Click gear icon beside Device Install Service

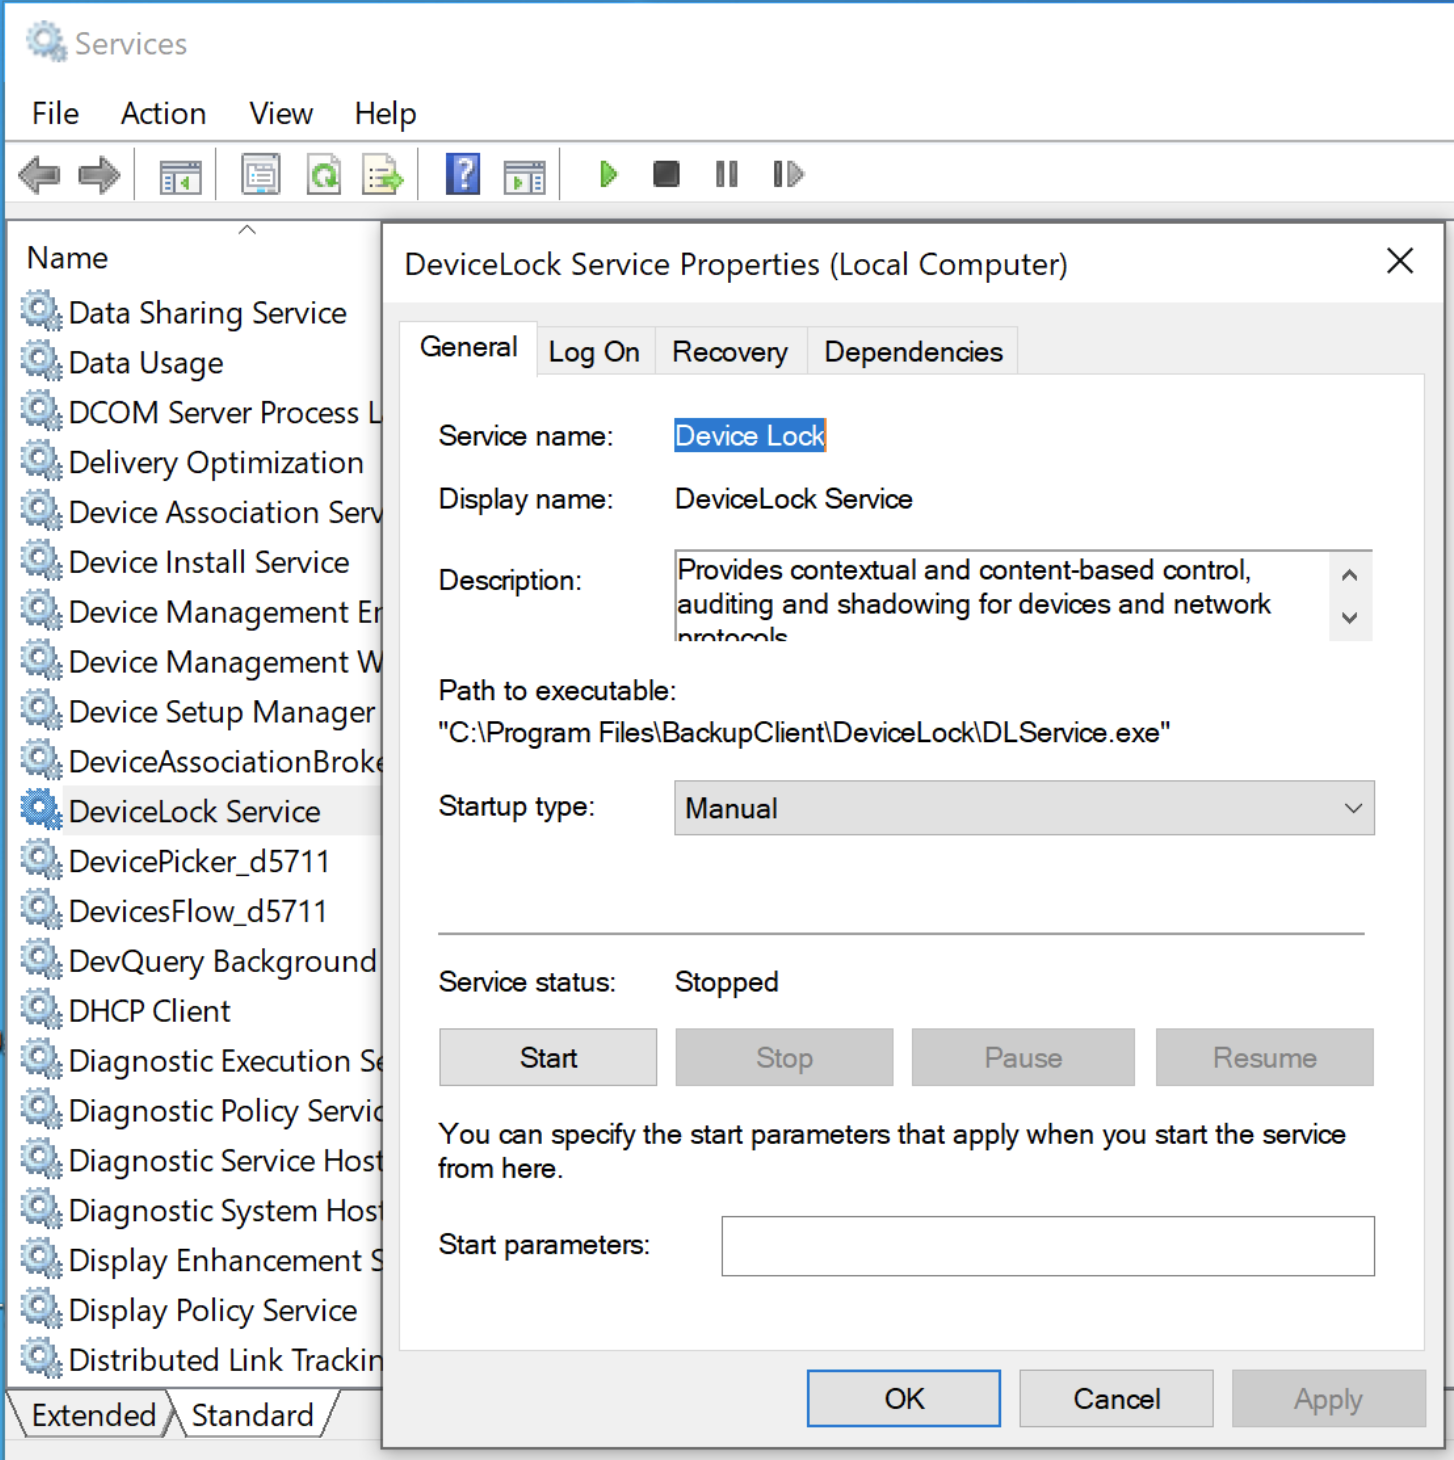point(41,560)
